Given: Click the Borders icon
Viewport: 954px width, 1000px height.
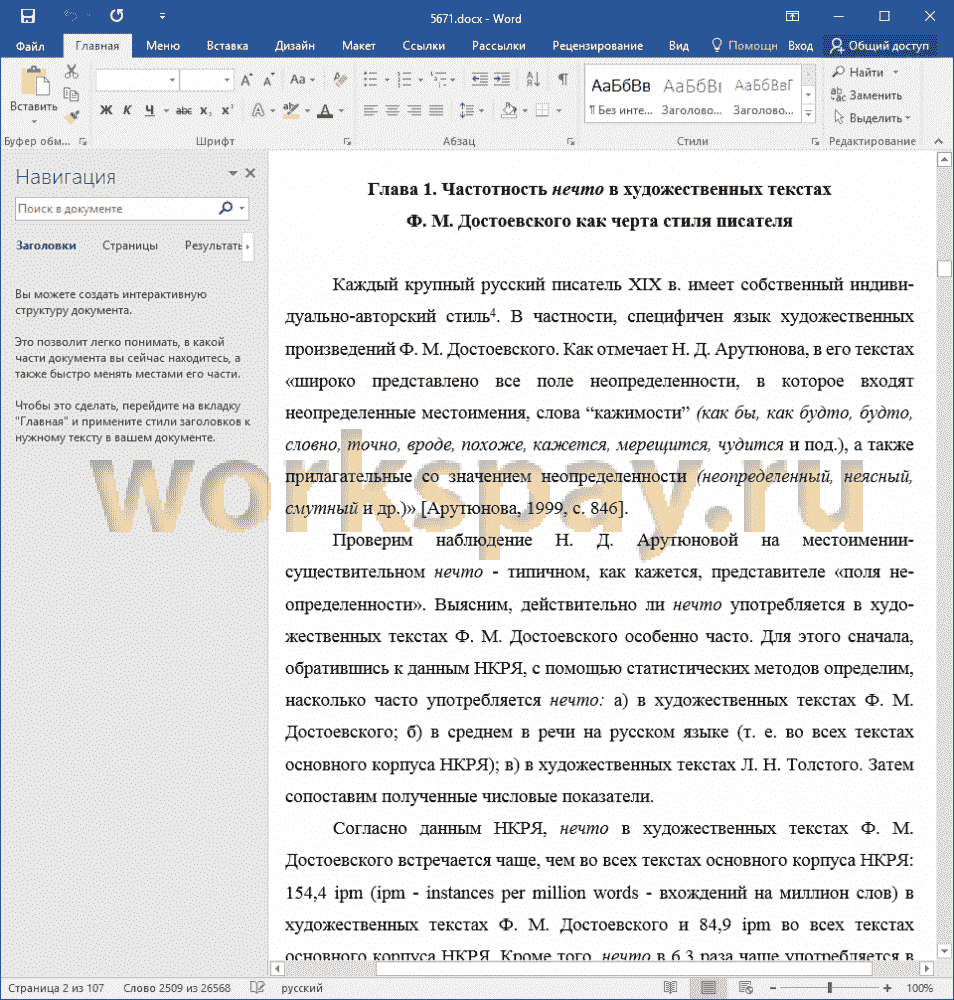Looking at the screenshot, I should (542, 110).
